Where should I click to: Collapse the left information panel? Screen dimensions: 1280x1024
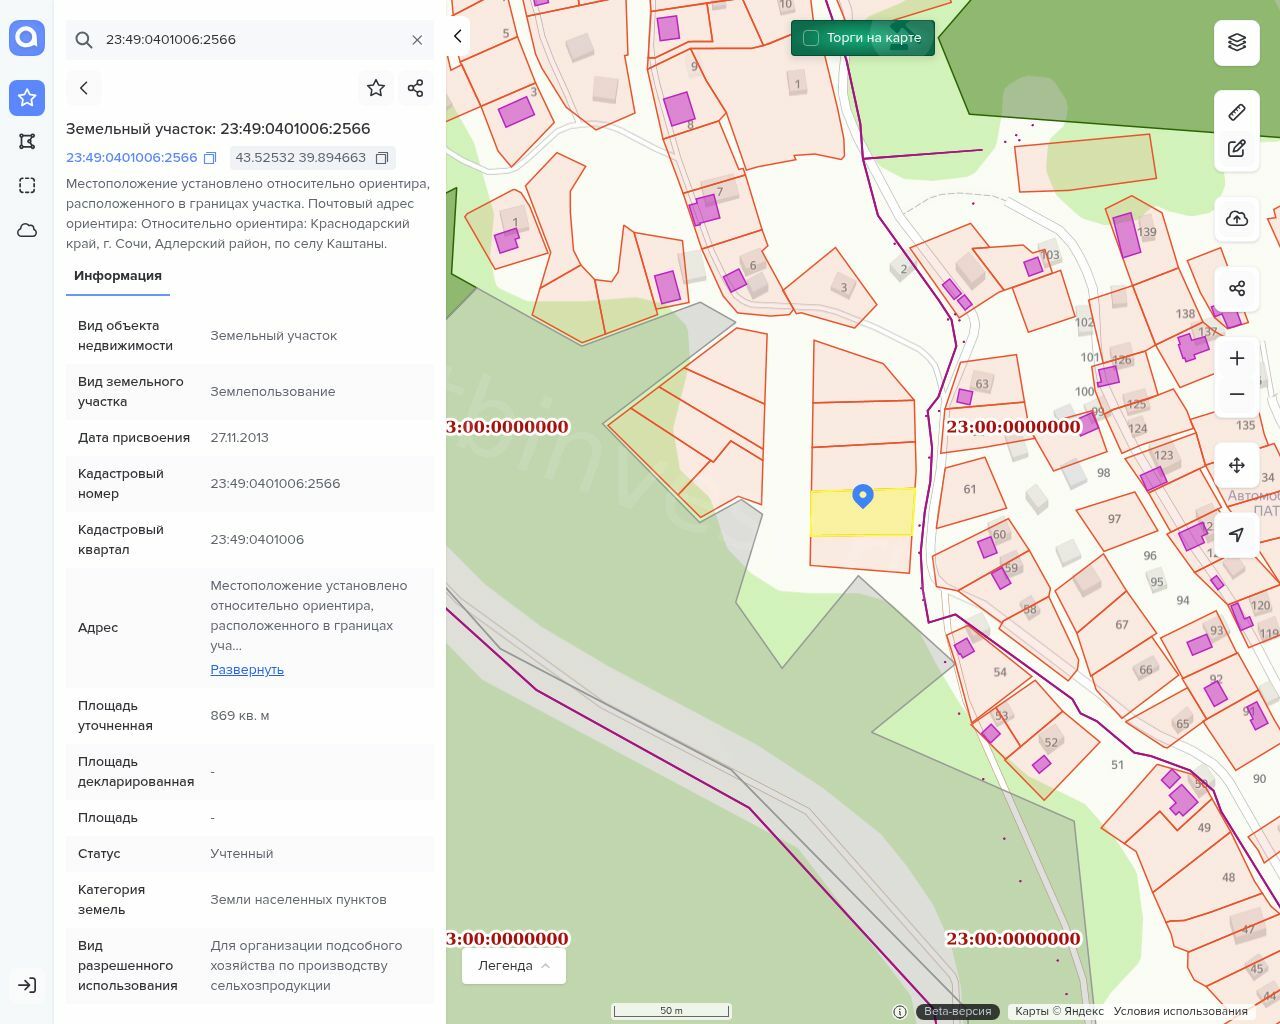point(458,36)
